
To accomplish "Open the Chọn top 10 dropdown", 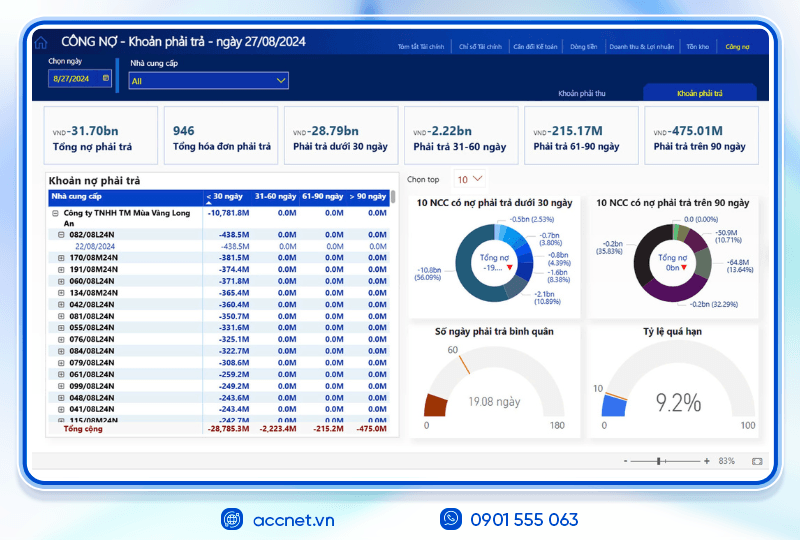I will 469,179.
